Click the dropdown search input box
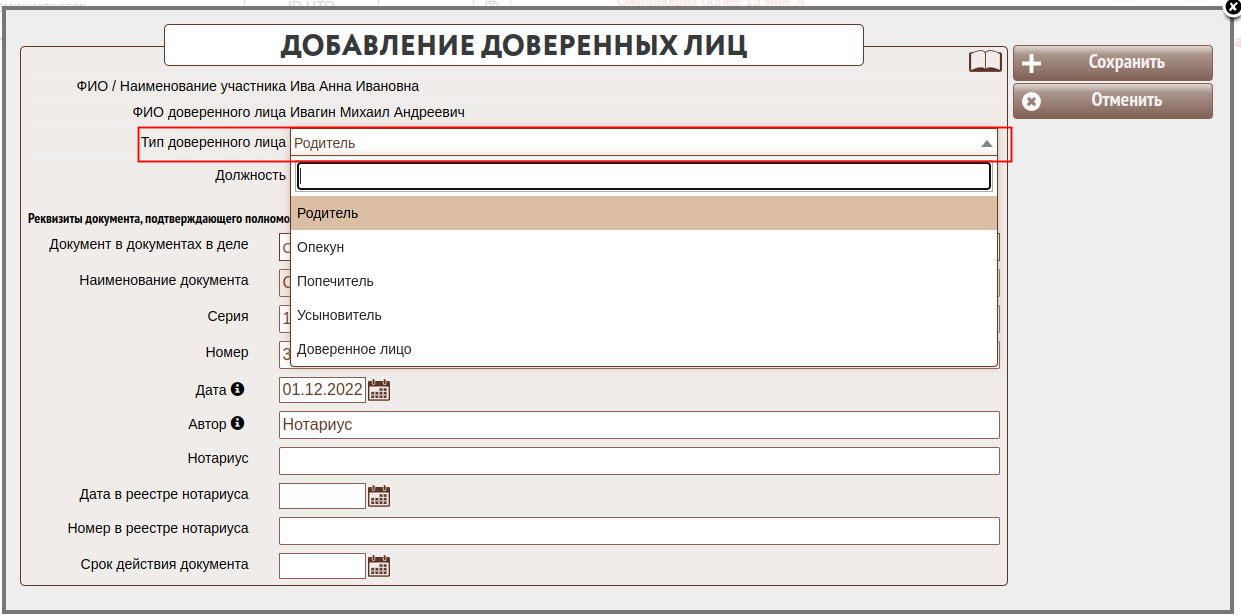1241x615 pixels. (x=643, y=176)
